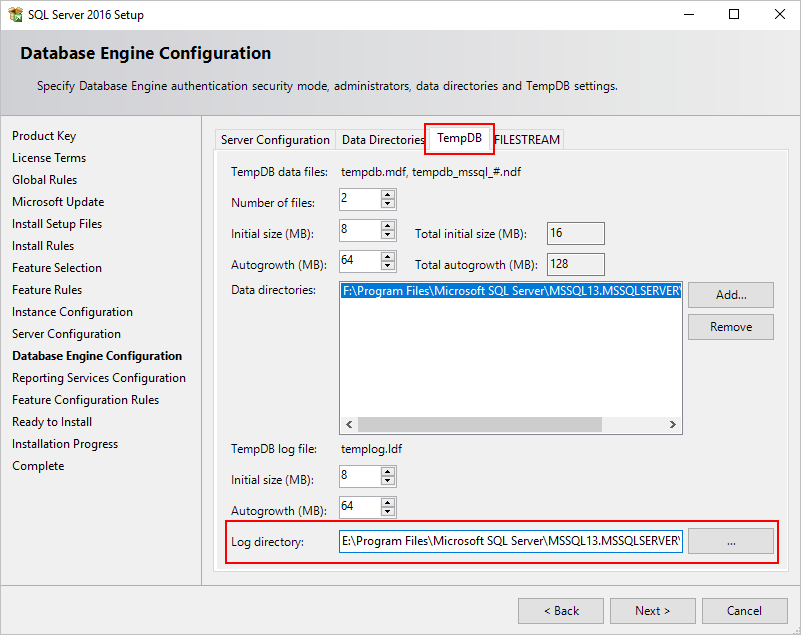Cancel the SQL Server installation
Screen dimensions: 801x635
coord(744,610)
